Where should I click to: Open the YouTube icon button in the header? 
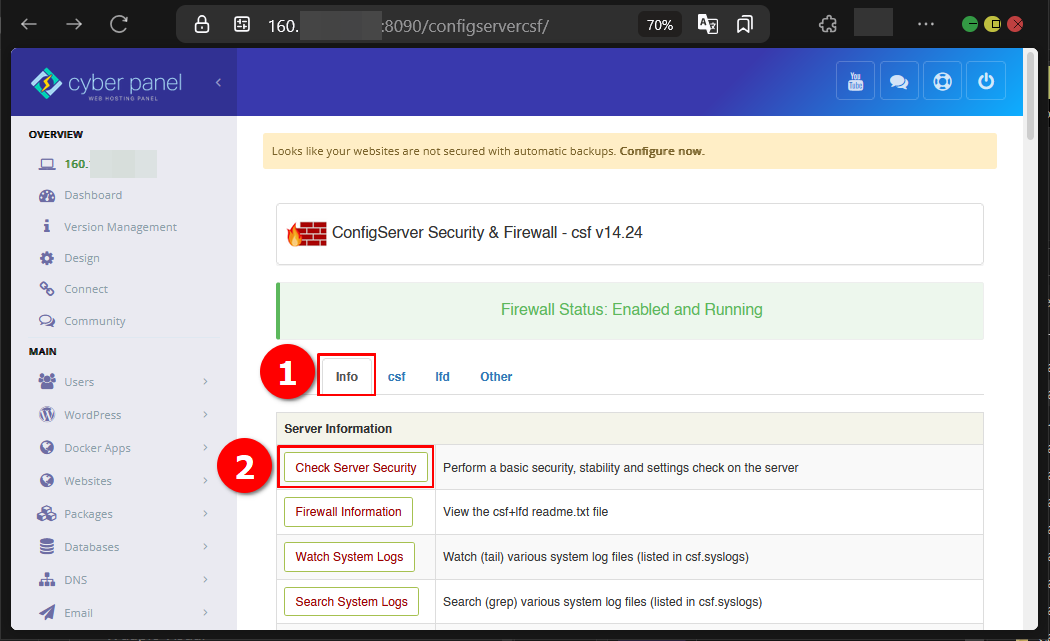point(855,81)
